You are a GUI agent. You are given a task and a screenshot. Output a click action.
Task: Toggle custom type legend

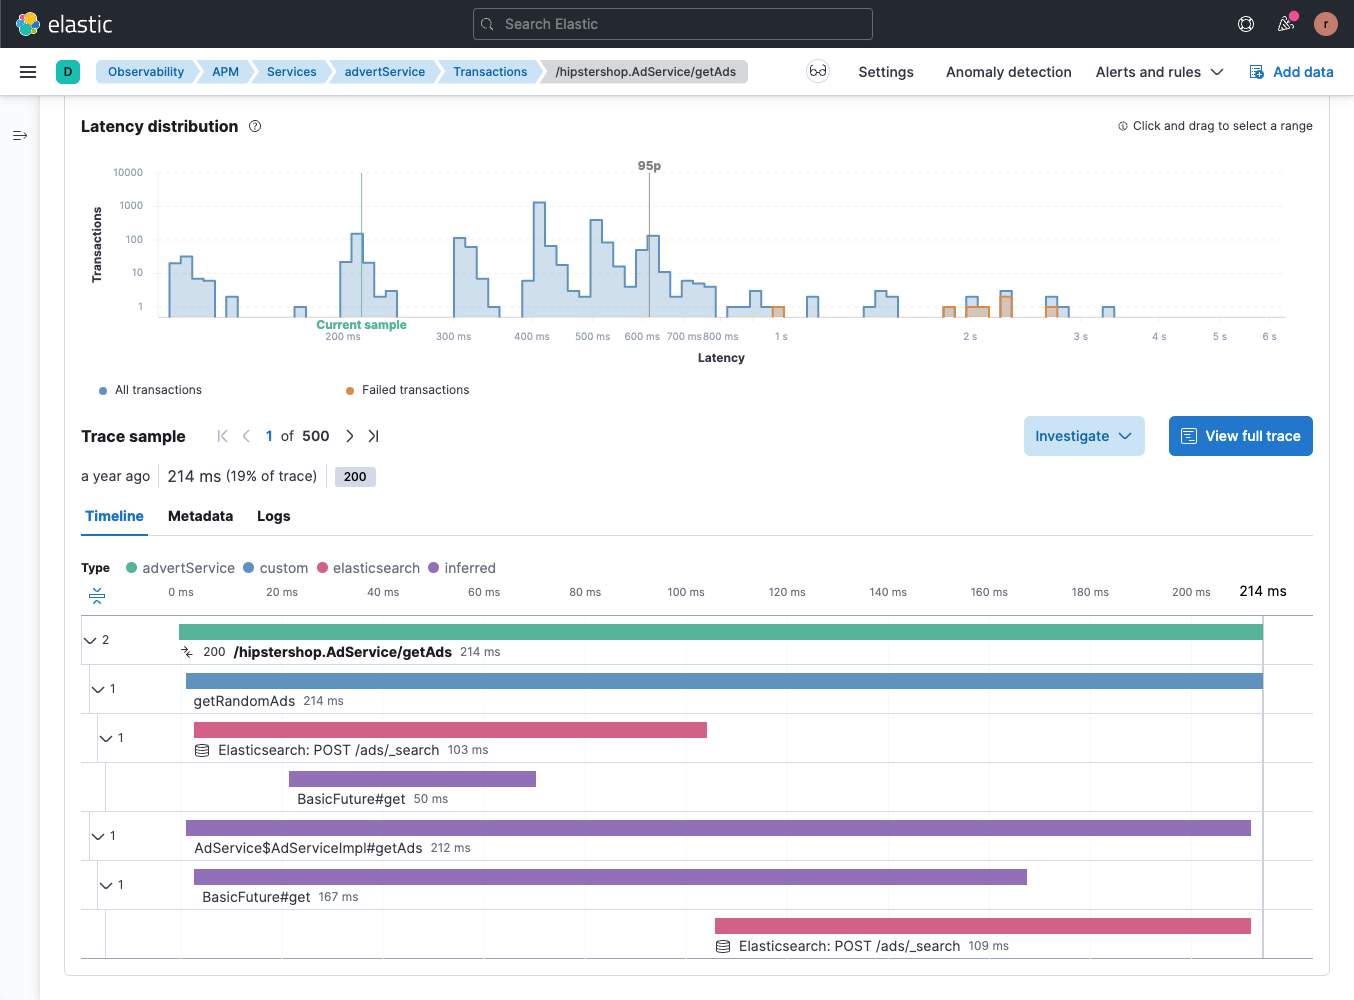click(x=276, y=568)
